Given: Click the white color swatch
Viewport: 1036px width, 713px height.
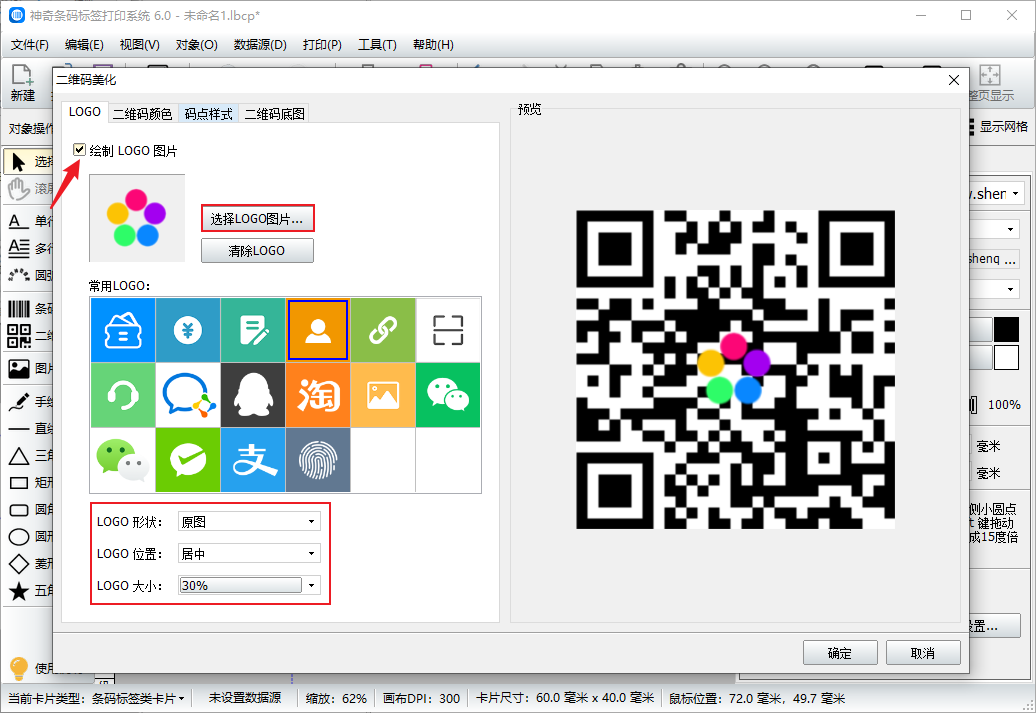Looking at the screenshot, I should [x=1006, y=357].
